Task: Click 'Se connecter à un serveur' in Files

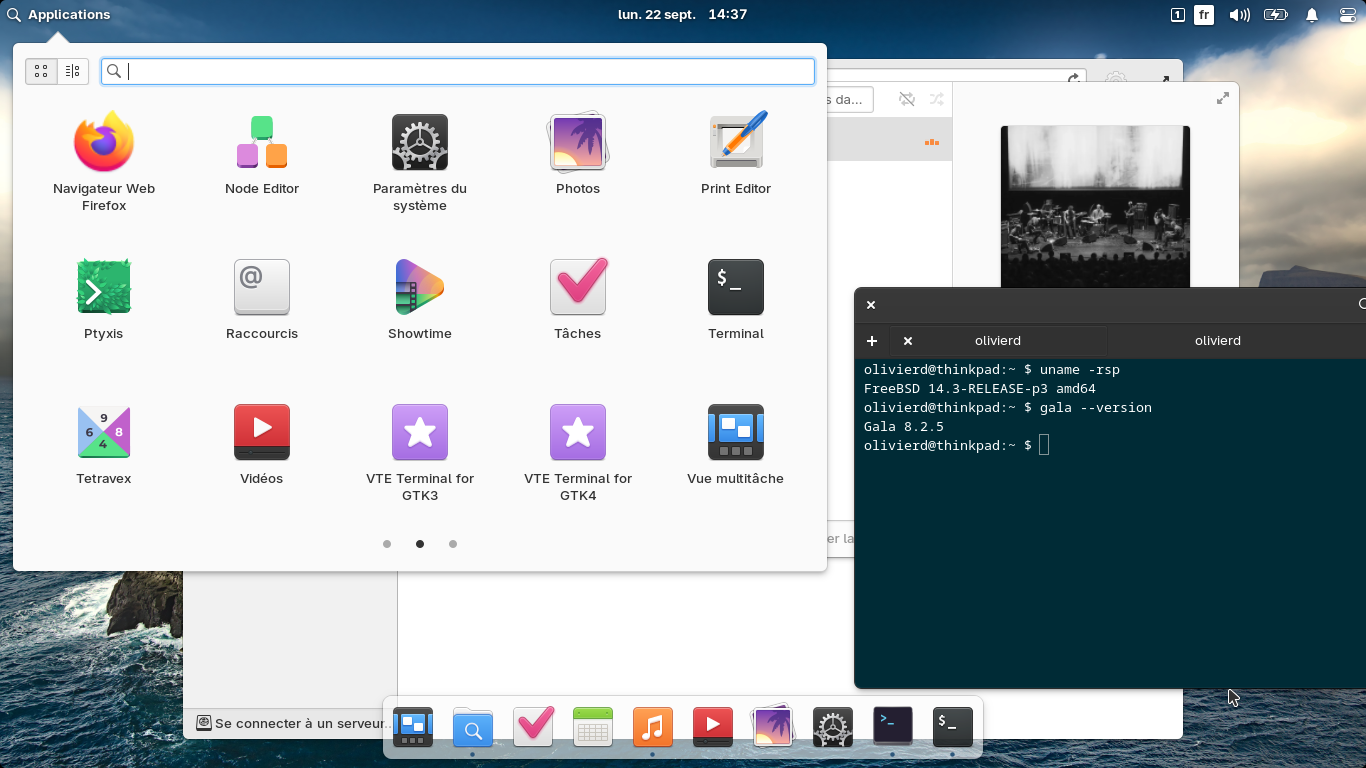Action: click(x=300, y=723)
